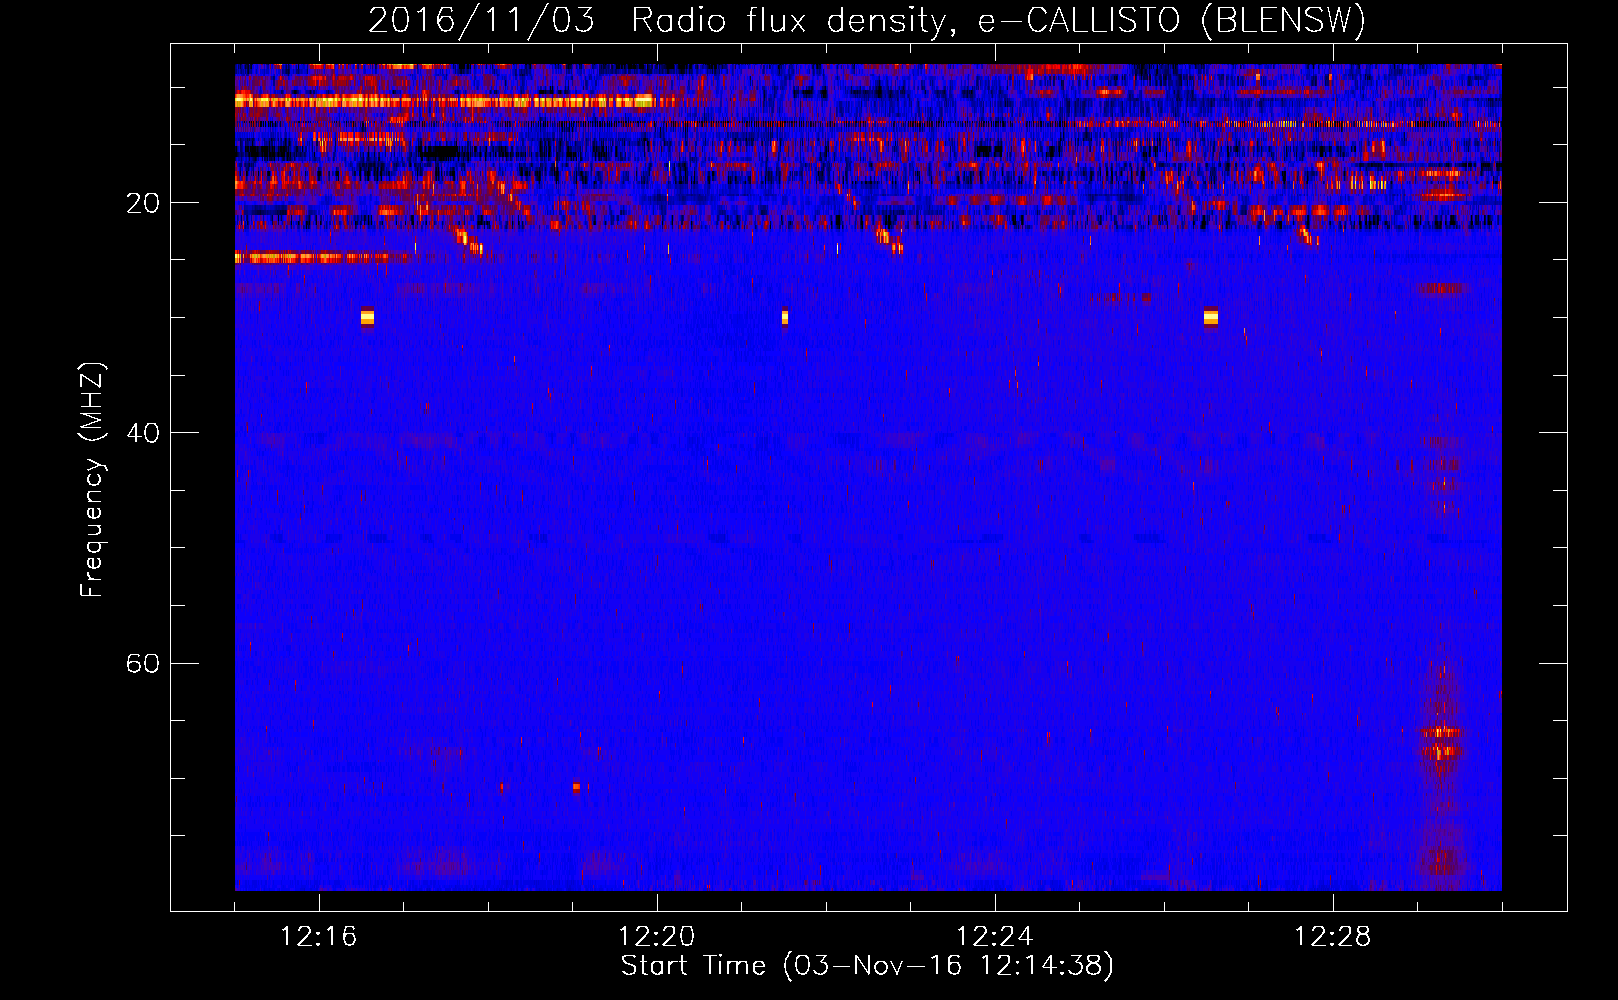Click the 40 MHz frequency tick label
The image size is (1618, 1000).
pos(142,434)
